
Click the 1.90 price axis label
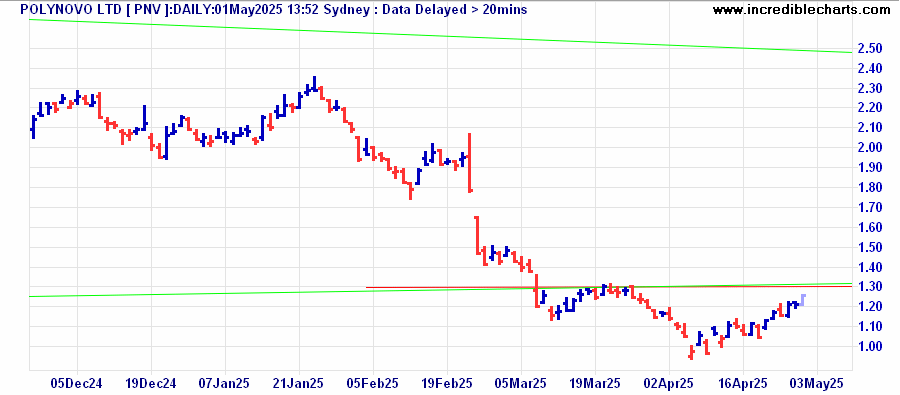tap(870, 168)
